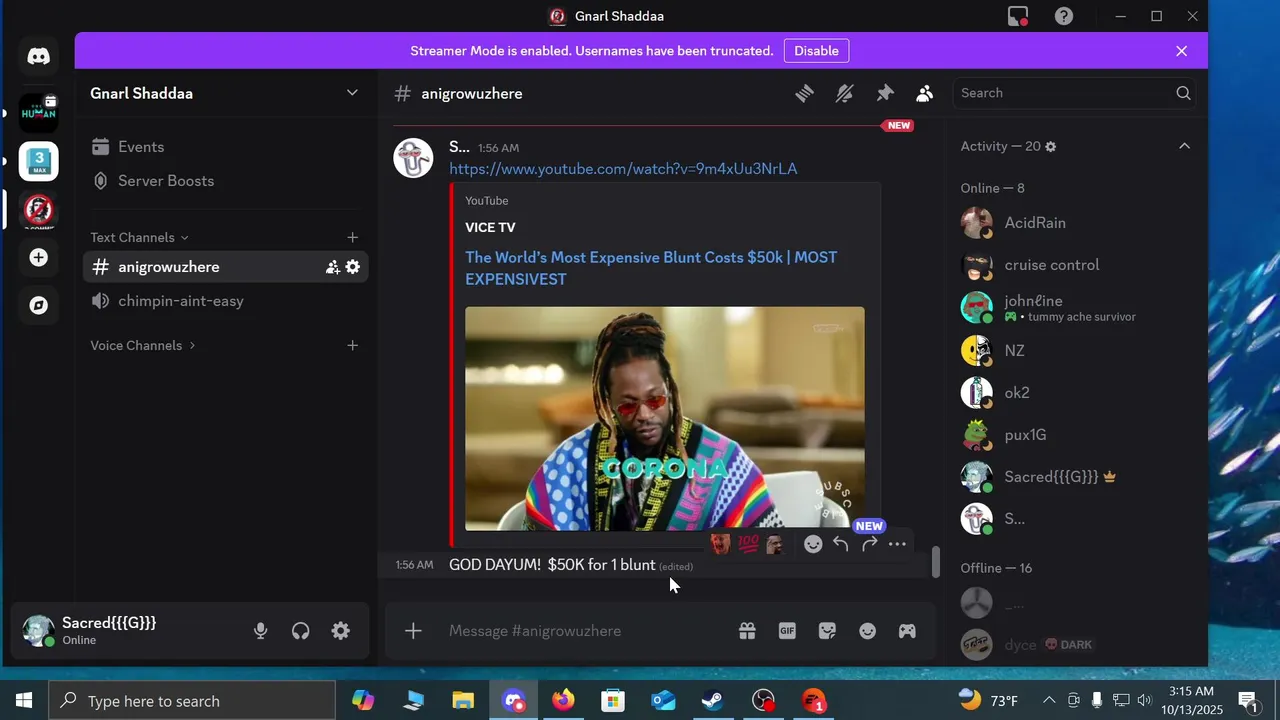1280x720 pixels.
Task: Toggle the member list icon
Action: click(925, 93)
